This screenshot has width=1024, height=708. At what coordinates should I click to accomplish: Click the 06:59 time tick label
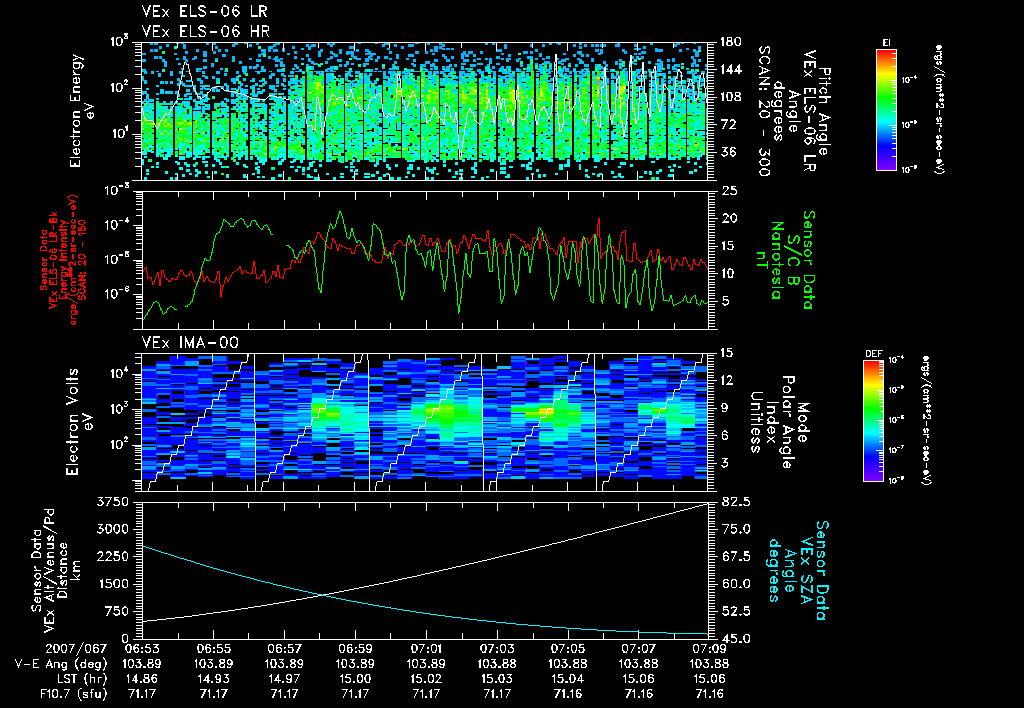[355, 649]
